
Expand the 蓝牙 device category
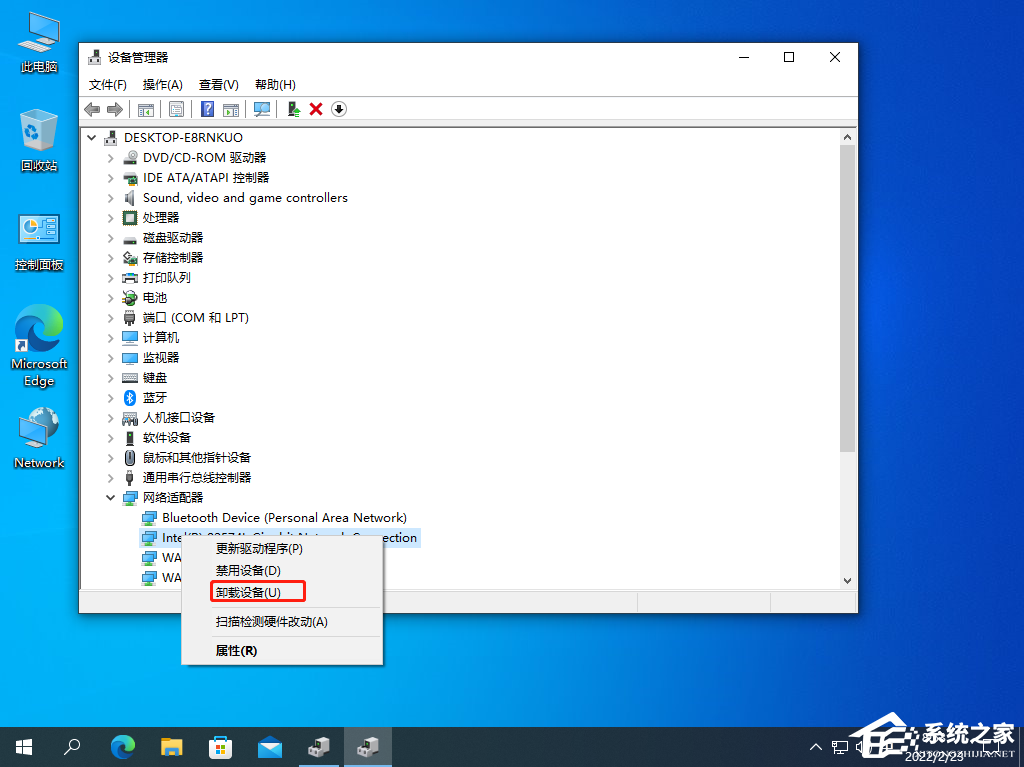tap(110, 397)
